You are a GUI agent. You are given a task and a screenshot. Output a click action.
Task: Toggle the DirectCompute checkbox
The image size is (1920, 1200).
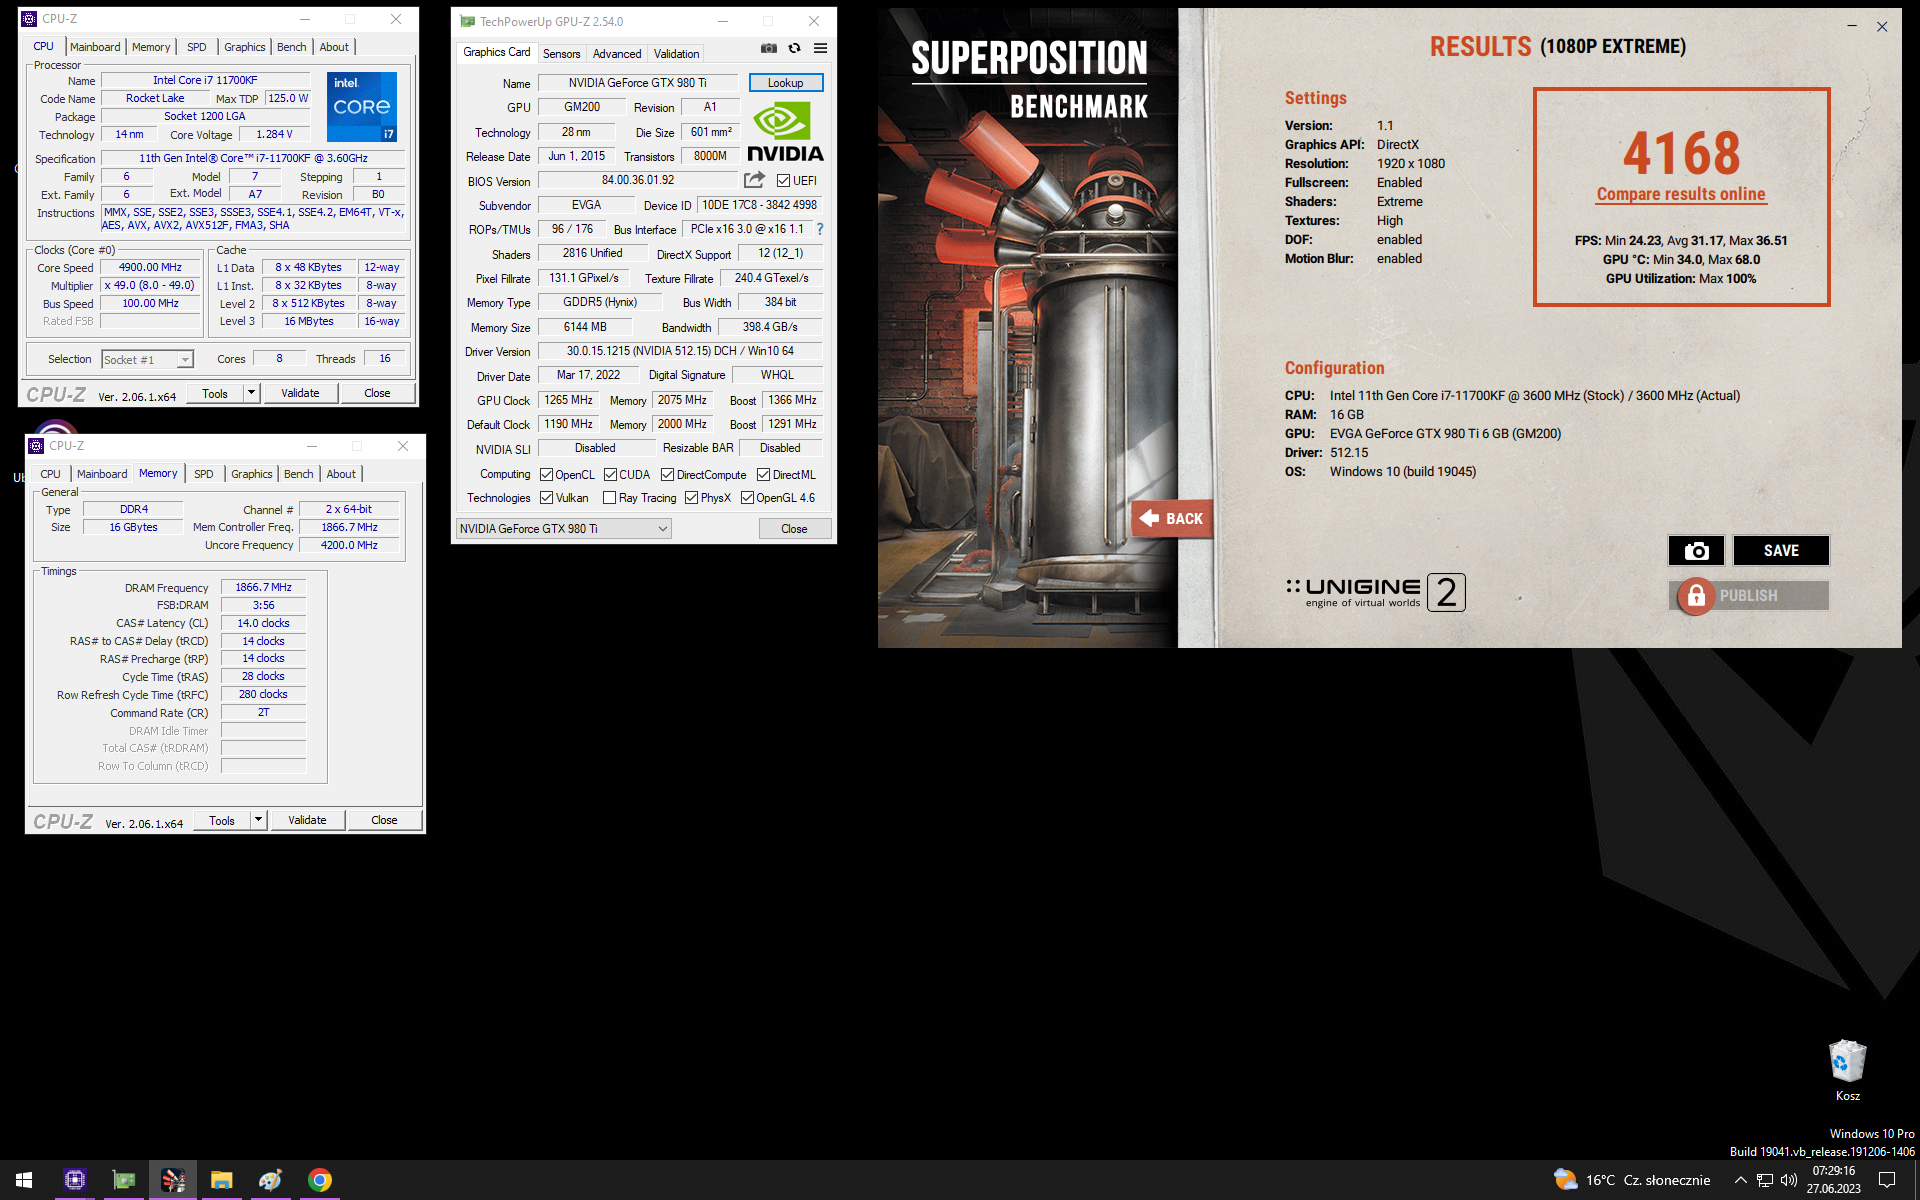coord(667,475)
